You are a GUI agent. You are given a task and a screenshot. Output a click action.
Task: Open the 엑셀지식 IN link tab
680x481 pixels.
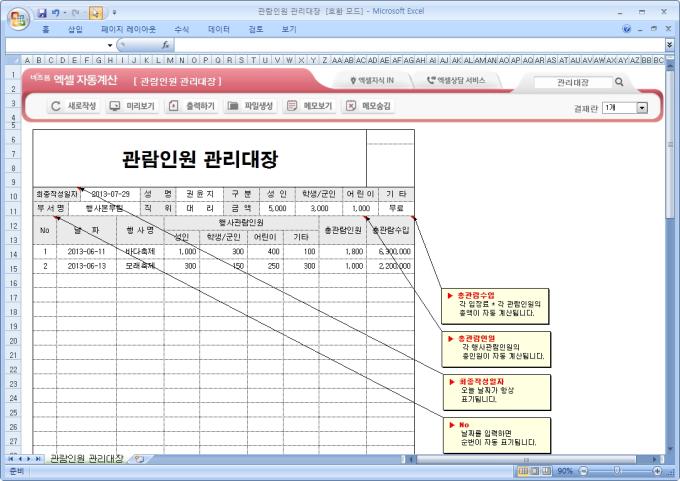(x=372, y=80)
